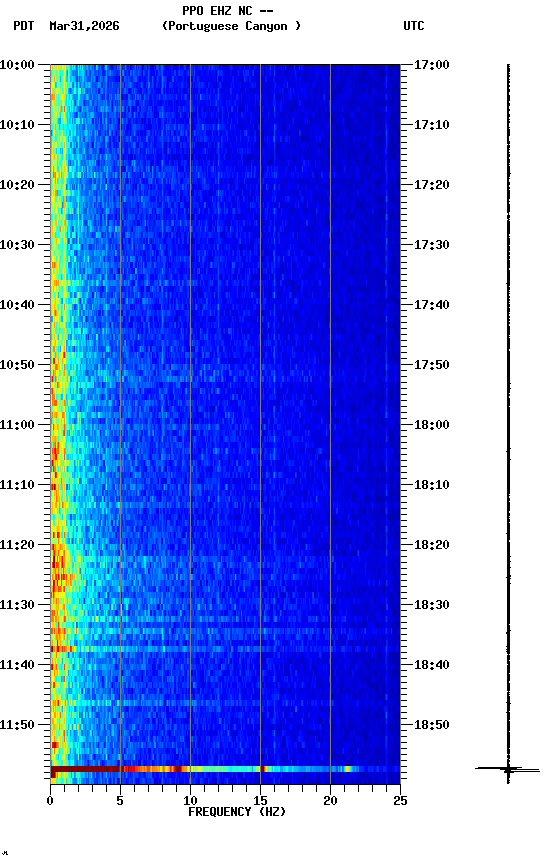Click the 11:50 PDT time label
The height and width of the screenshot is (864, 552).
click(17, 726)
